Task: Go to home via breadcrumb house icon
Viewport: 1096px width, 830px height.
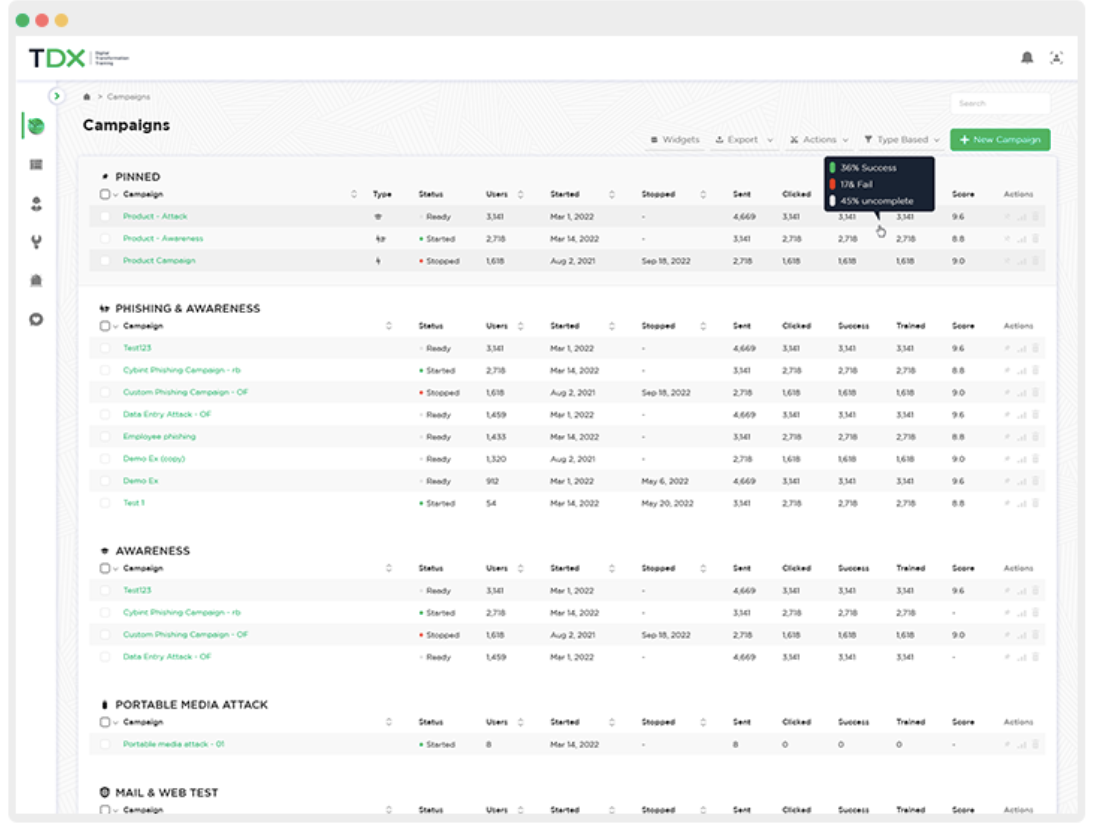Action: pos(87,96)
